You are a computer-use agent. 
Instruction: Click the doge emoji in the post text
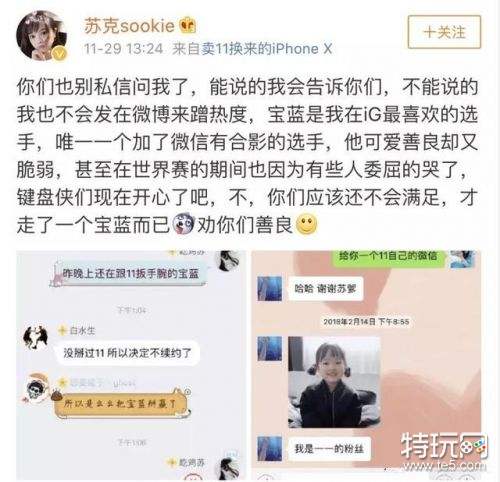pos(183,224)
